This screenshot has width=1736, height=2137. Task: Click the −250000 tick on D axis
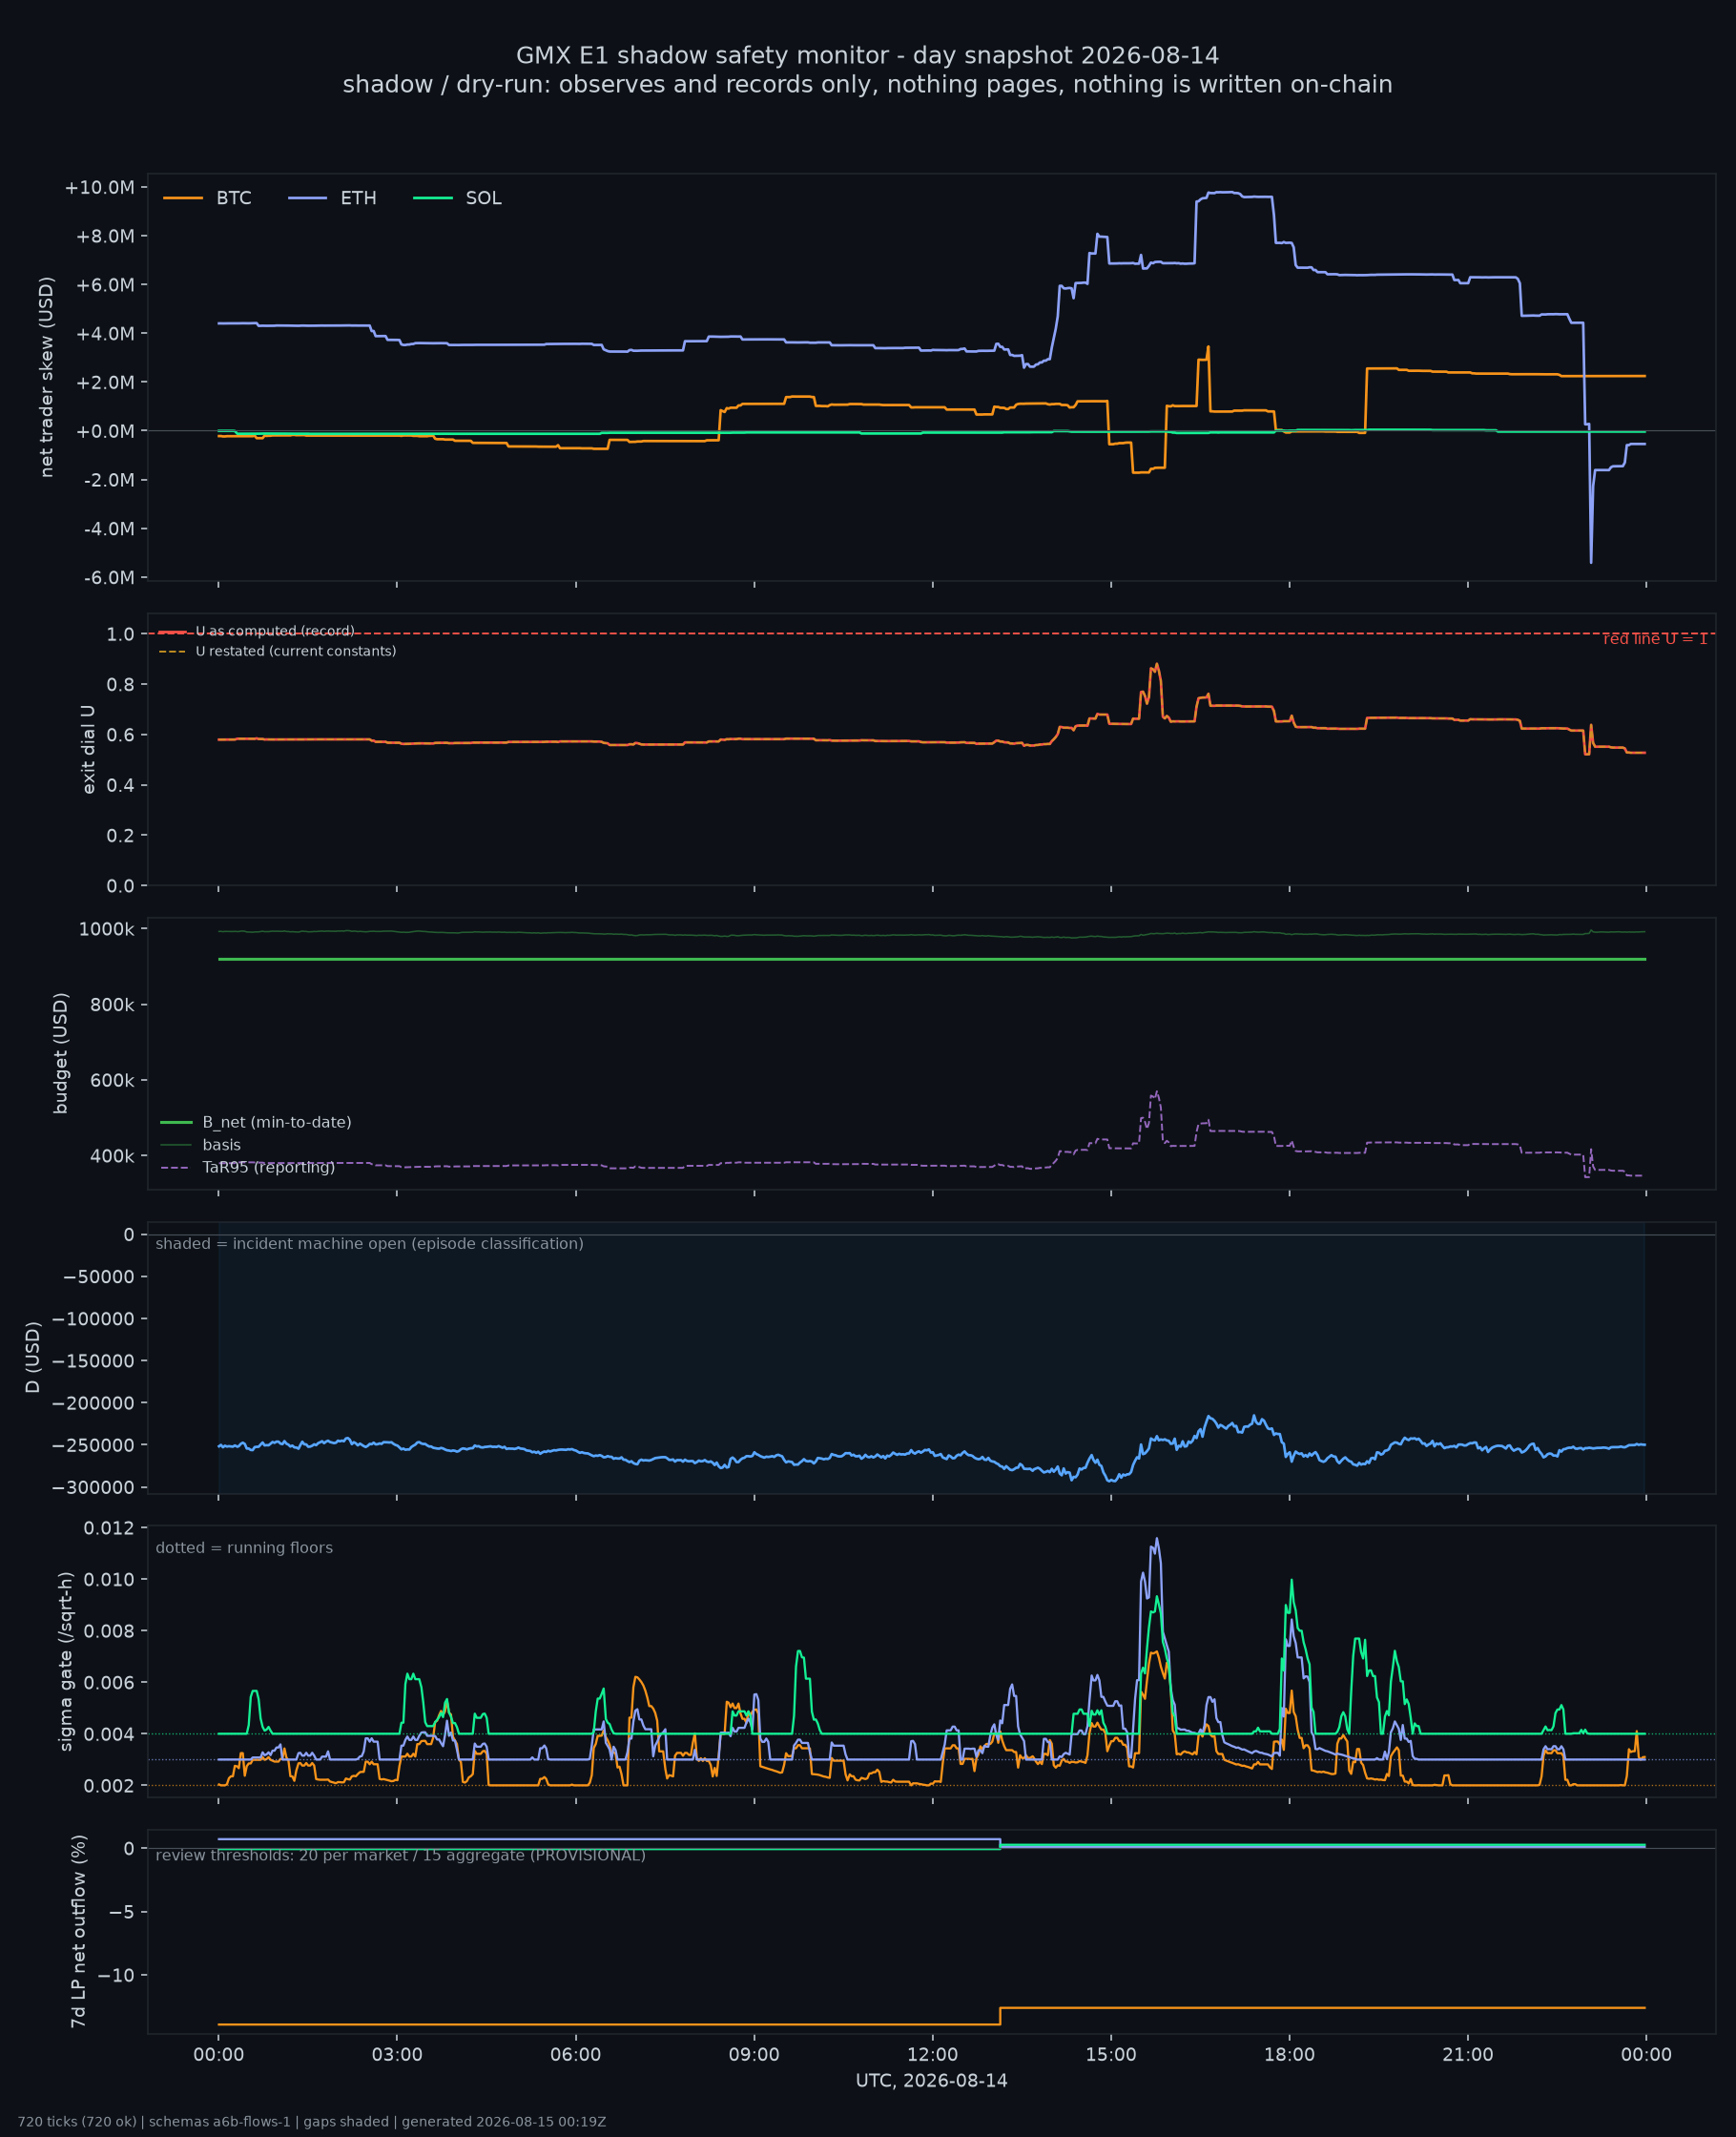coord(94,1445)
